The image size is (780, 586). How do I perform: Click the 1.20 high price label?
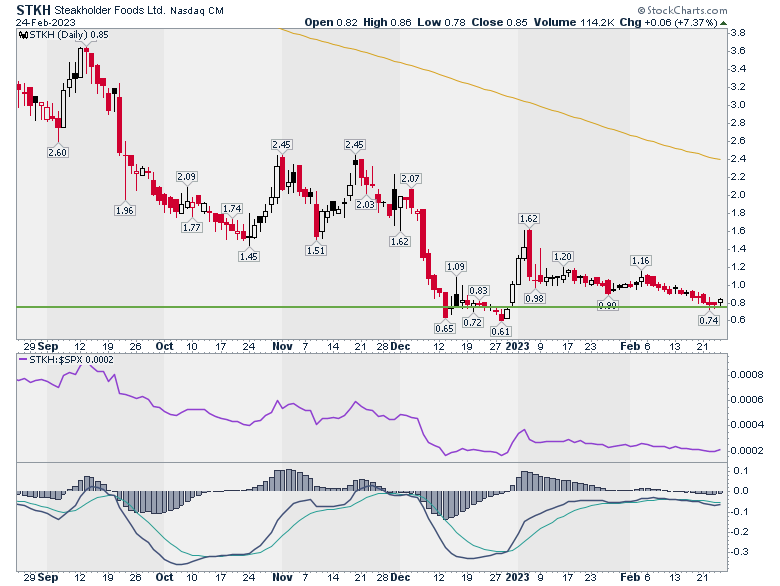[563, 257]
